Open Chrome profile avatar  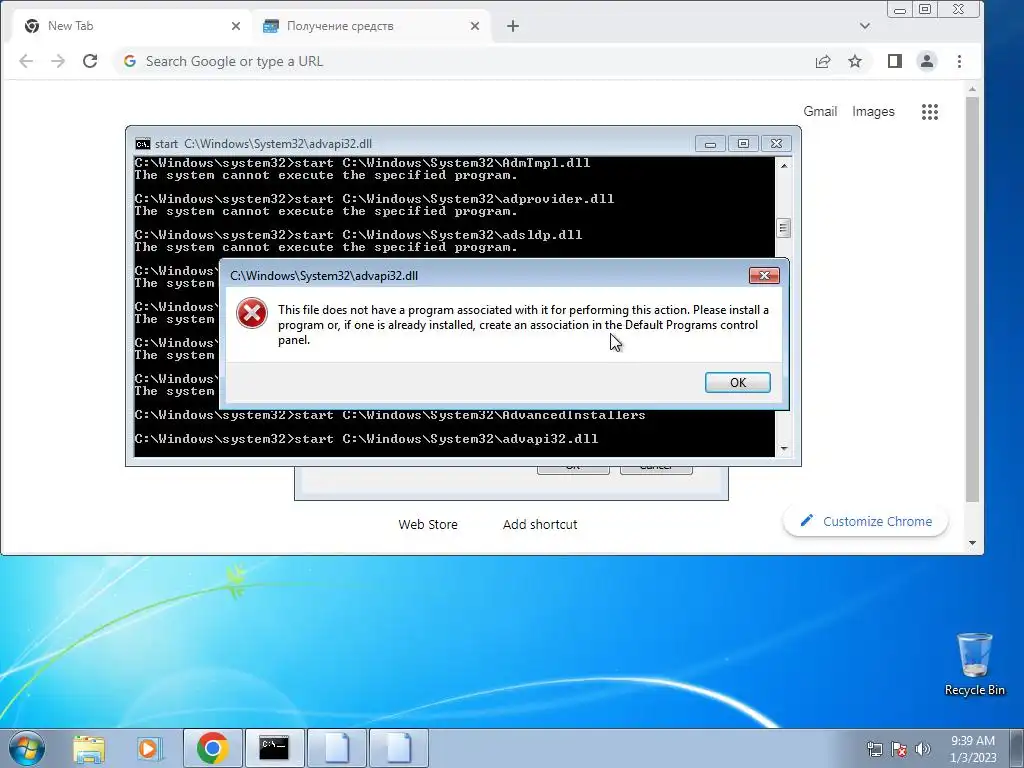point(927,61)
